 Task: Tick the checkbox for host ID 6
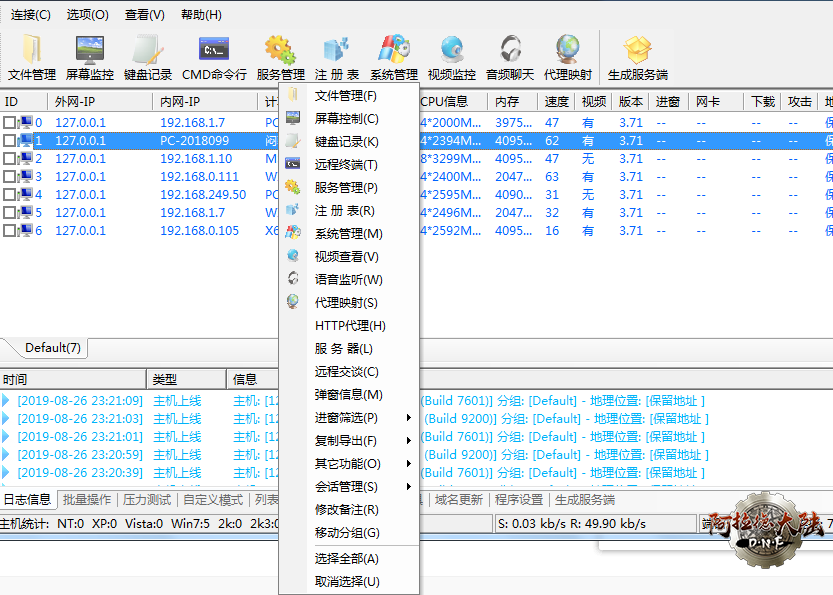tap(9, 231)
